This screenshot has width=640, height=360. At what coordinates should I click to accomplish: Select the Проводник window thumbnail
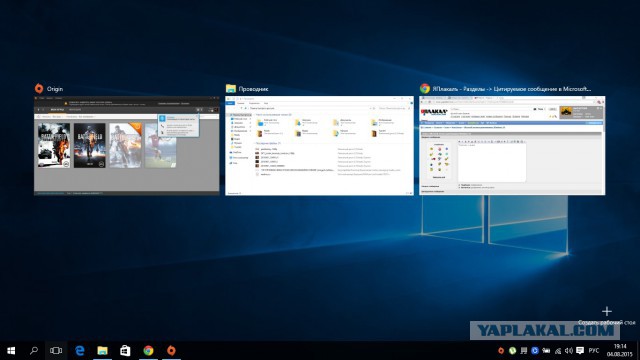[x=319, y=146]
